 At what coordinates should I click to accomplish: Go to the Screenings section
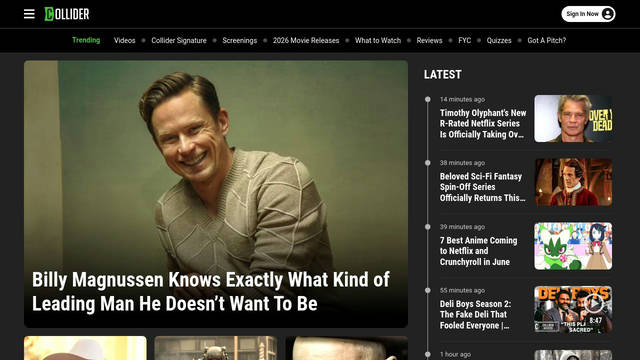coord(240,40)
